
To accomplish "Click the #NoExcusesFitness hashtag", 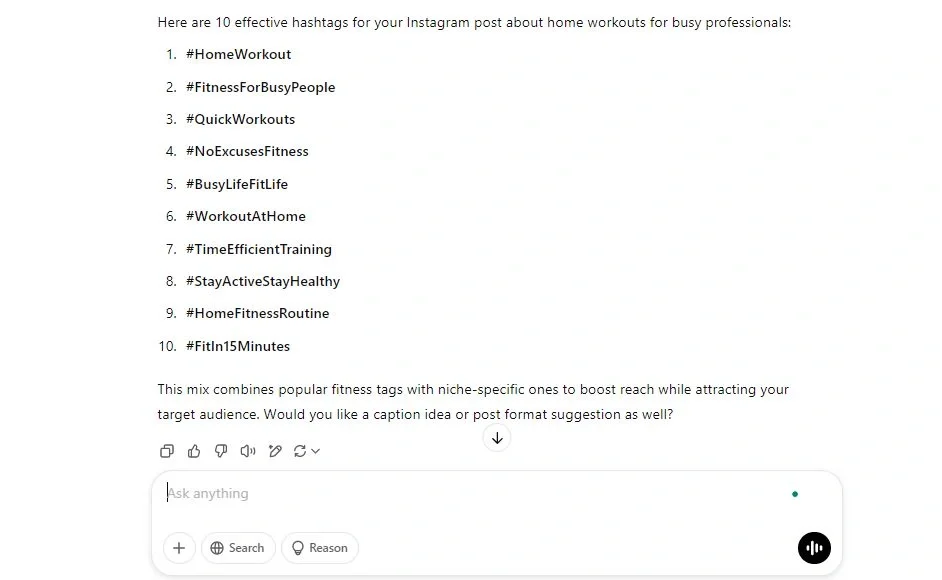I will point(247,151).
